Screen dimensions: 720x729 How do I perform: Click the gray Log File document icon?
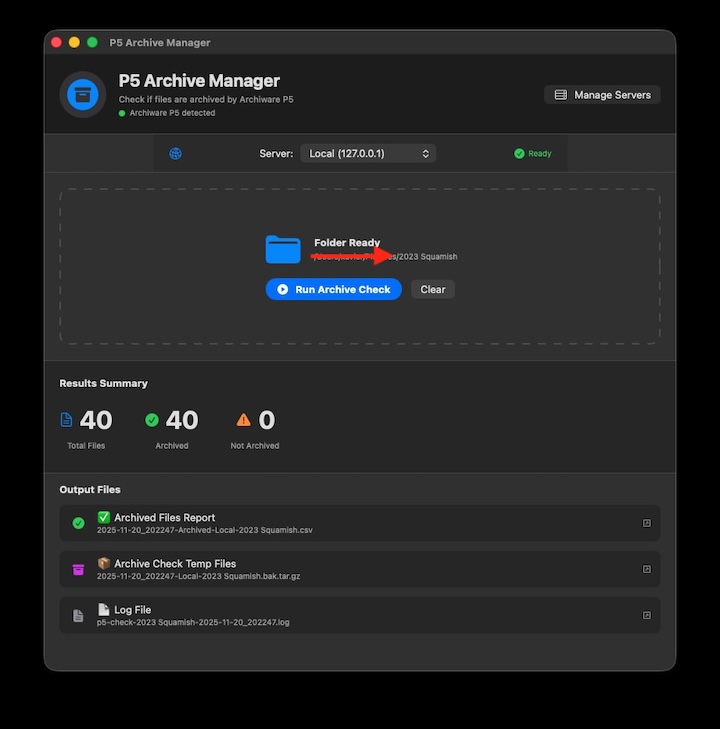[x=78, y=616]
